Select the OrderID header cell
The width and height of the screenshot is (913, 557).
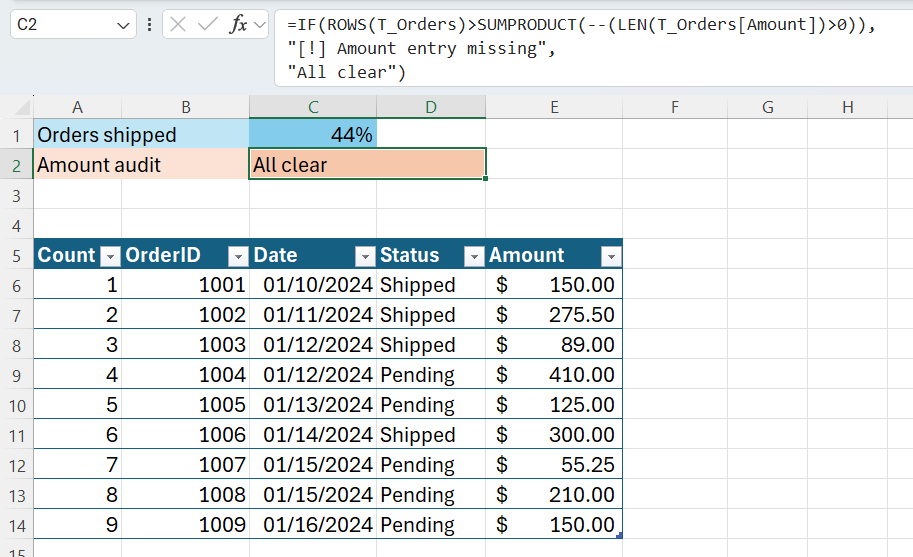186,255
